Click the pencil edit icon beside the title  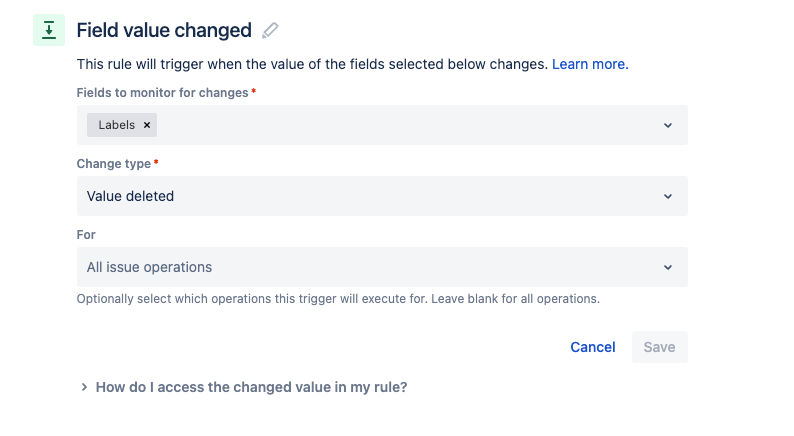(x=270, y=31)
